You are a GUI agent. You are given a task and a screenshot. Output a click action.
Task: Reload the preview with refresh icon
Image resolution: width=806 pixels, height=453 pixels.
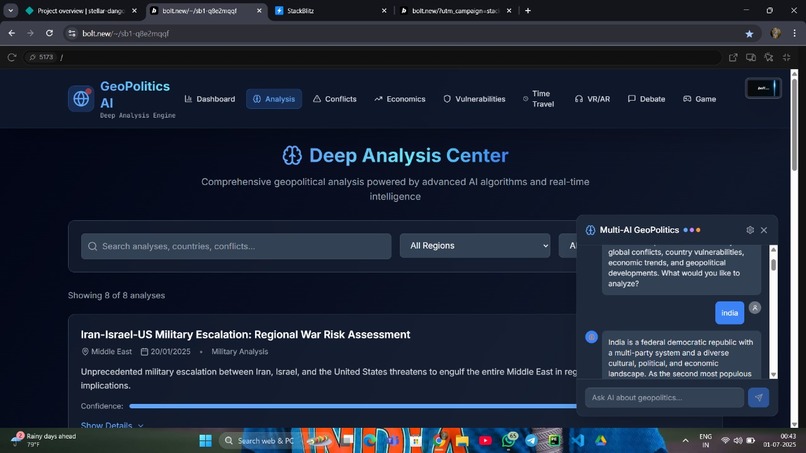(x=12, y=57)
